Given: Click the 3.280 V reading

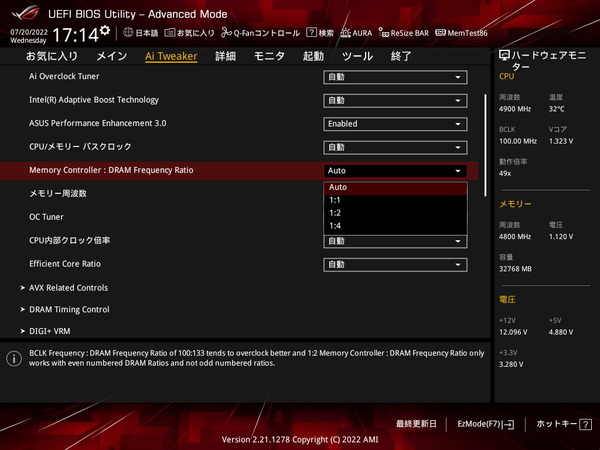Looking at the screenshot, I should click(511, 364).
